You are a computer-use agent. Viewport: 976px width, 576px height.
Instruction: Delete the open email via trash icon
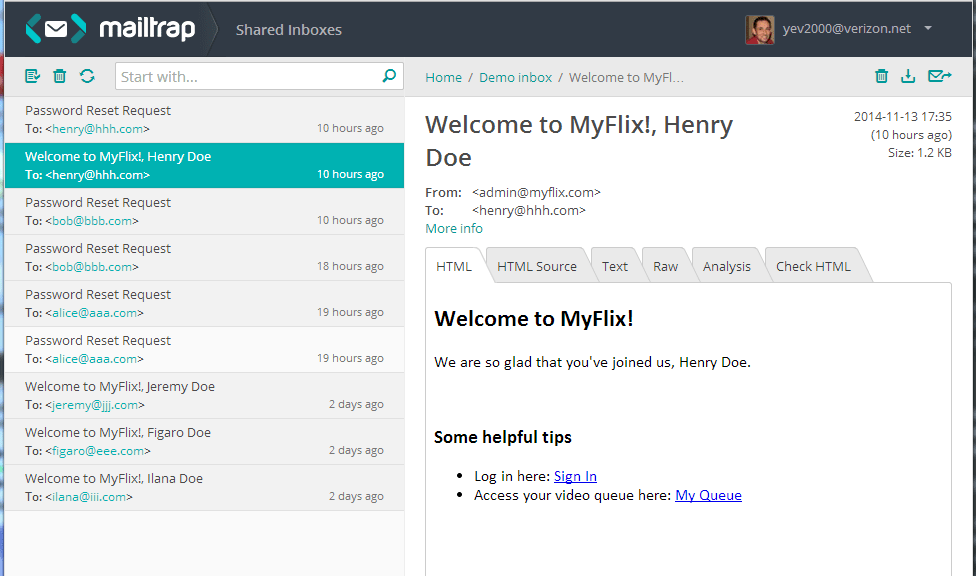click(x=881, y=76)
